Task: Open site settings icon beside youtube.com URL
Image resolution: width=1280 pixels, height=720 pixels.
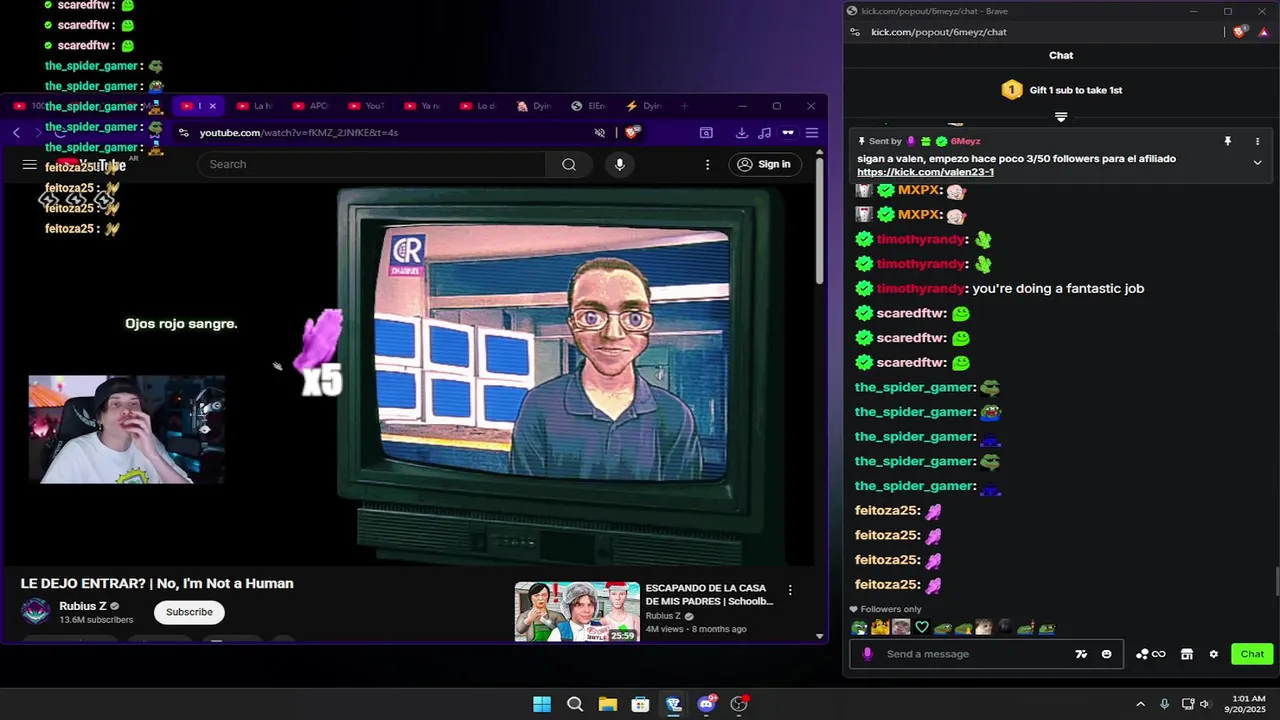Action: (183, 132)
